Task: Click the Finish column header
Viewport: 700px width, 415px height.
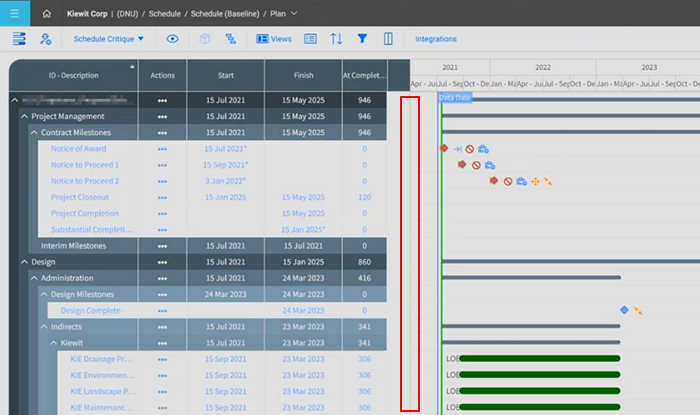Action: click(x=304, y=75)
